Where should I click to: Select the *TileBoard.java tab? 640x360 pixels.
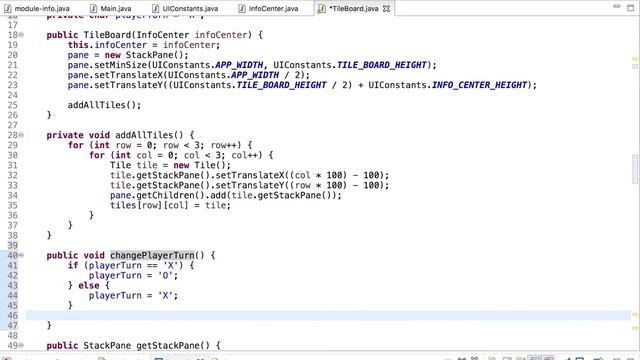[354, 8]
